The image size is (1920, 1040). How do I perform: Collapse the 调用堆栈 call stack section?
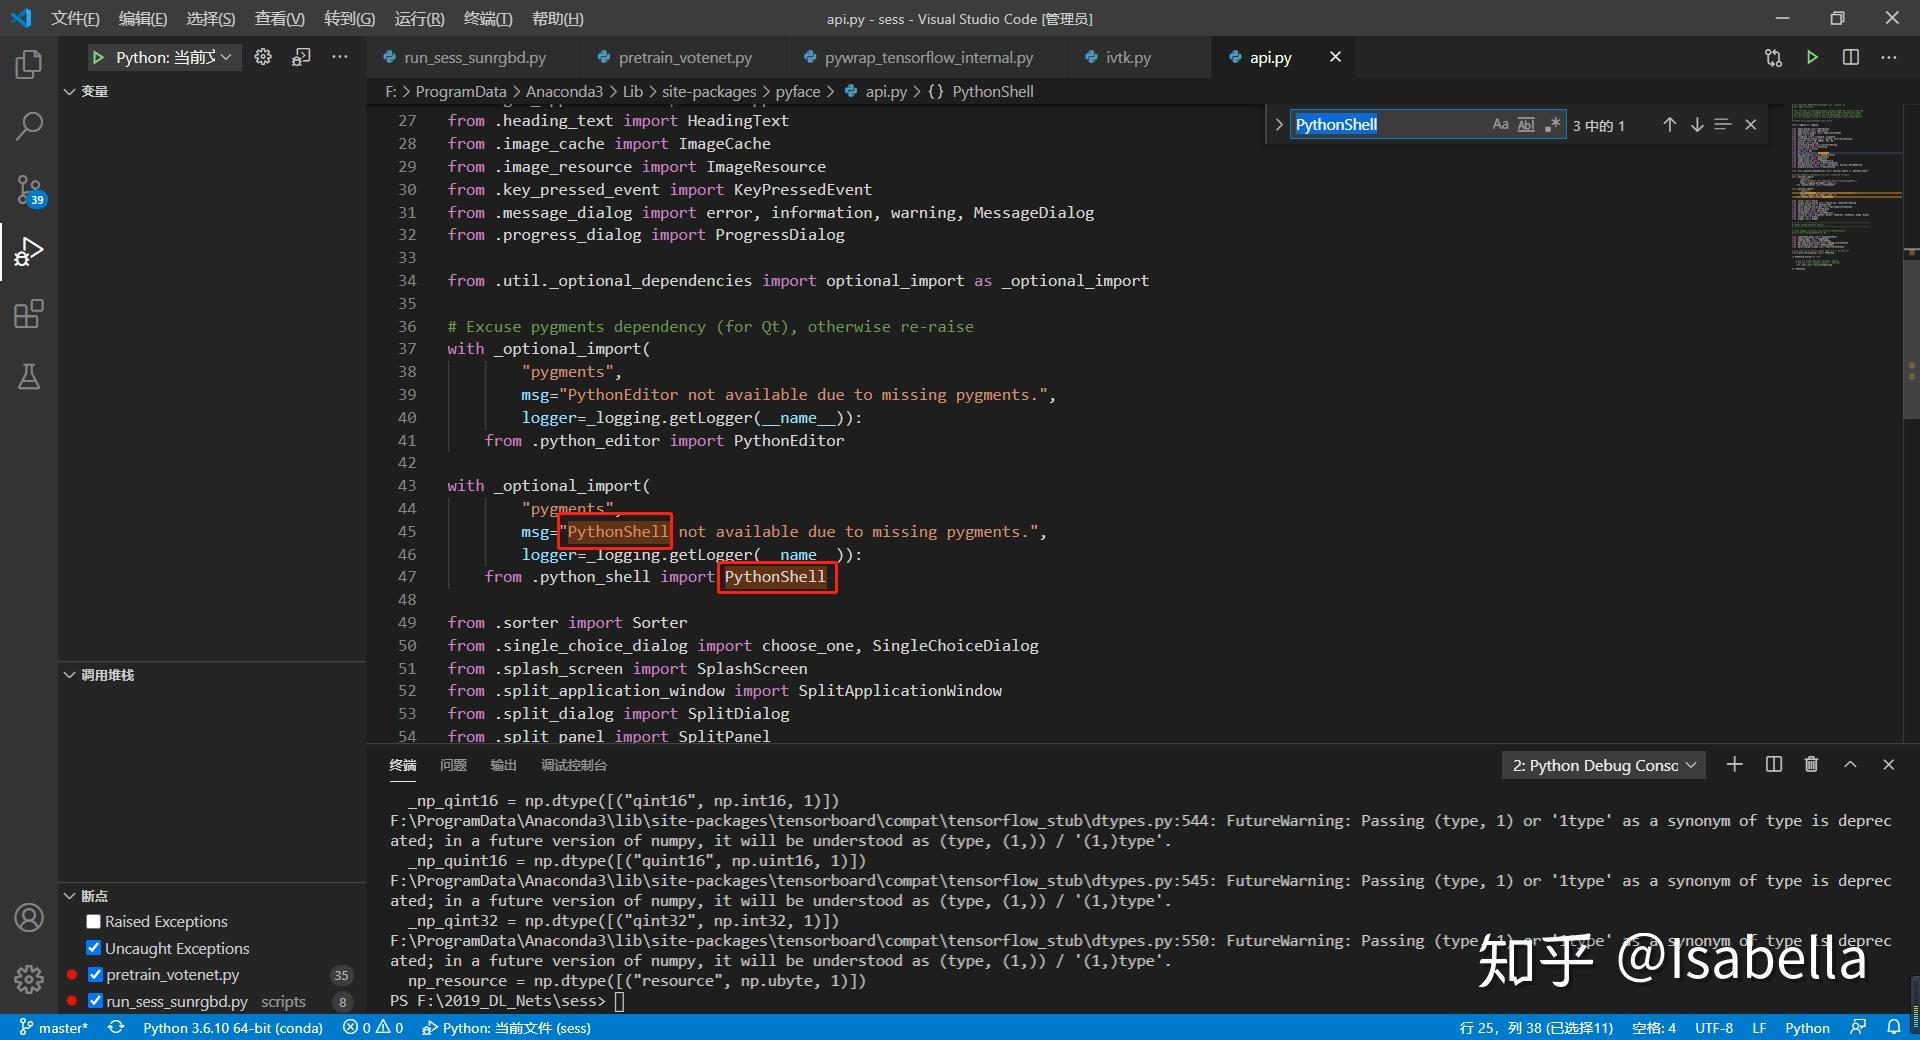[x=70, y=675]
